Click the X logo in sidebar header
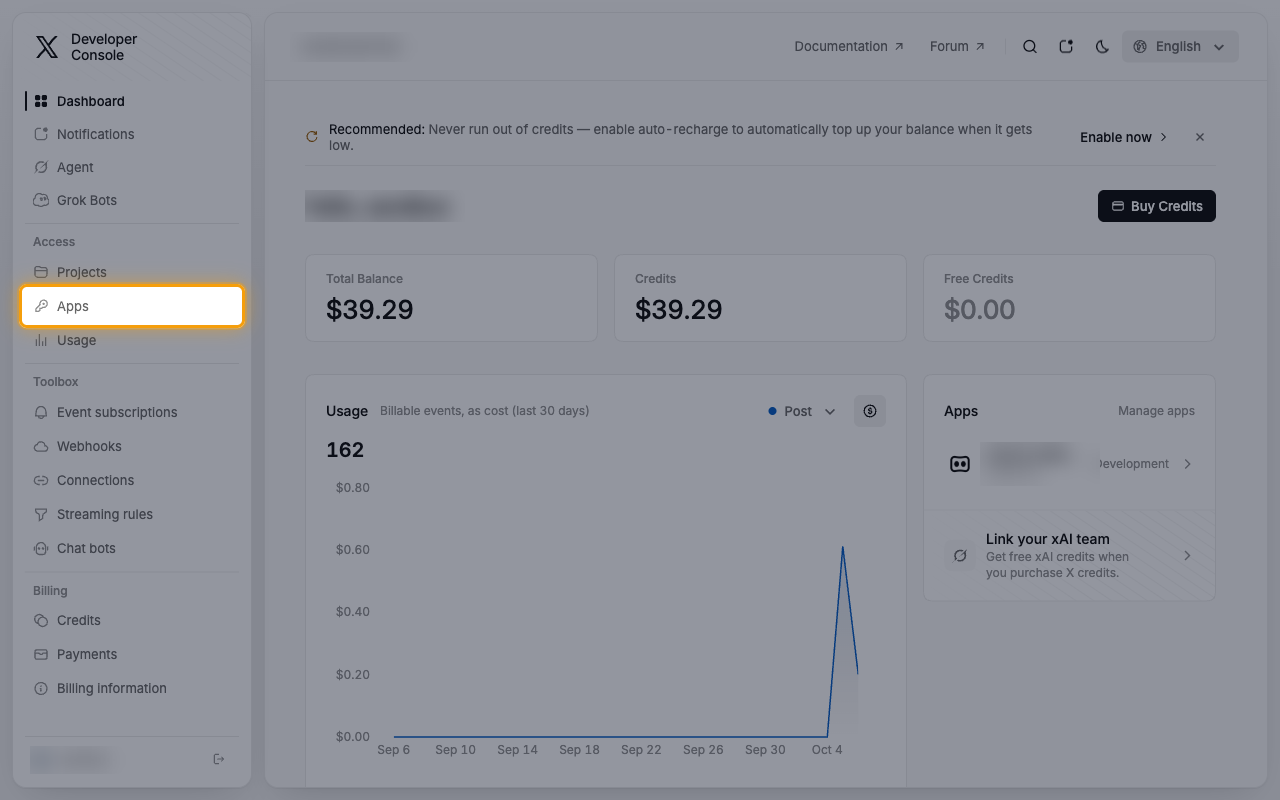 [47, 47]
